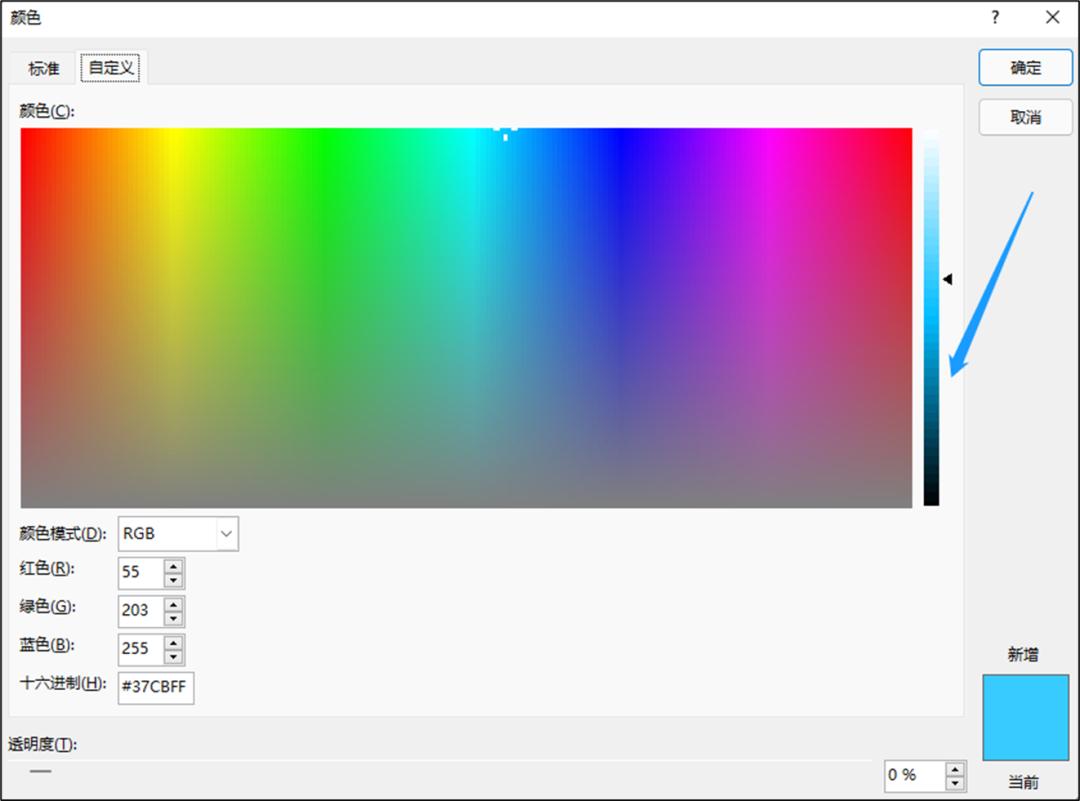
Task: Decrease the 红色 value with down arrow
Action: tap(174, 580)
